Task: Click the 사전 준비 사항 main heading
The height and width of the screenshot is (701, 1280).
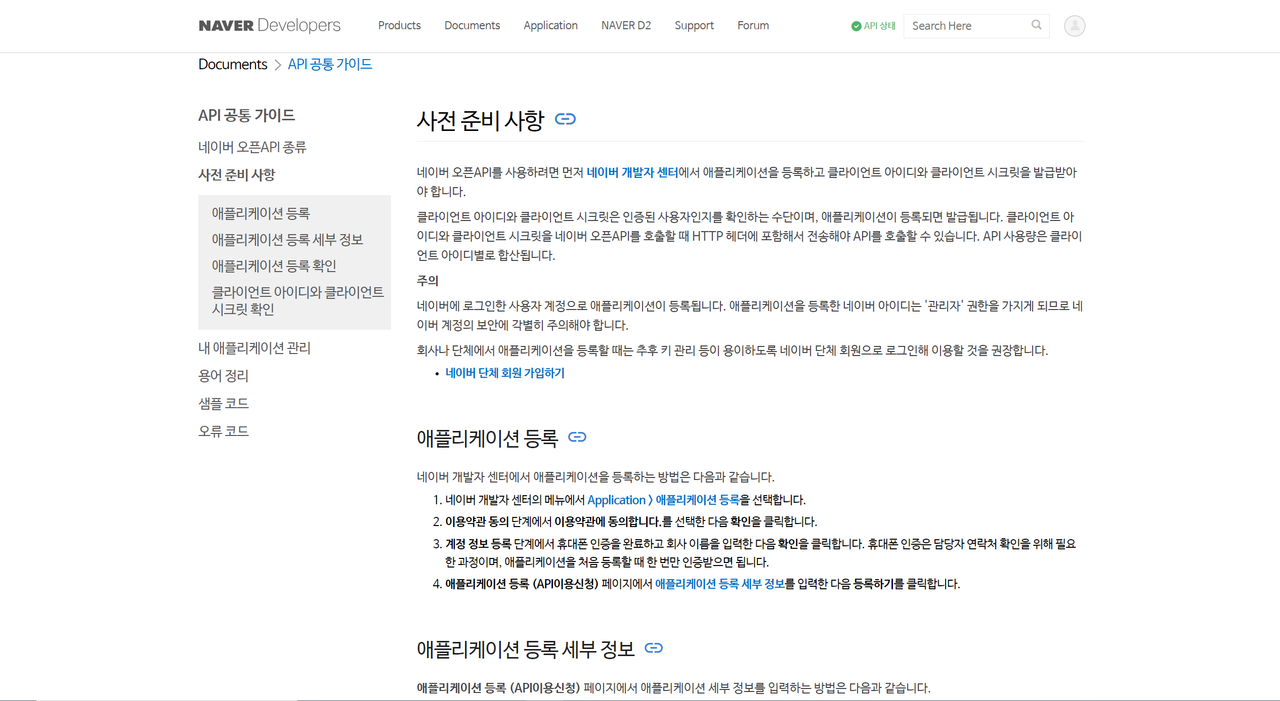Action: click(480, 120)
